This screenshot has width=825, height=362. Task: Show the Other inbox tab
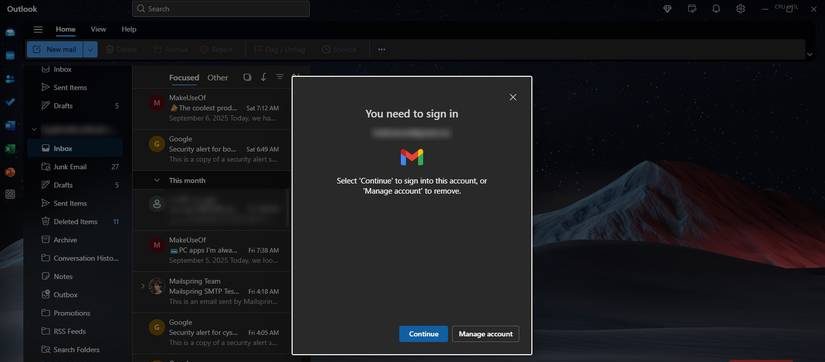(217, 77)
